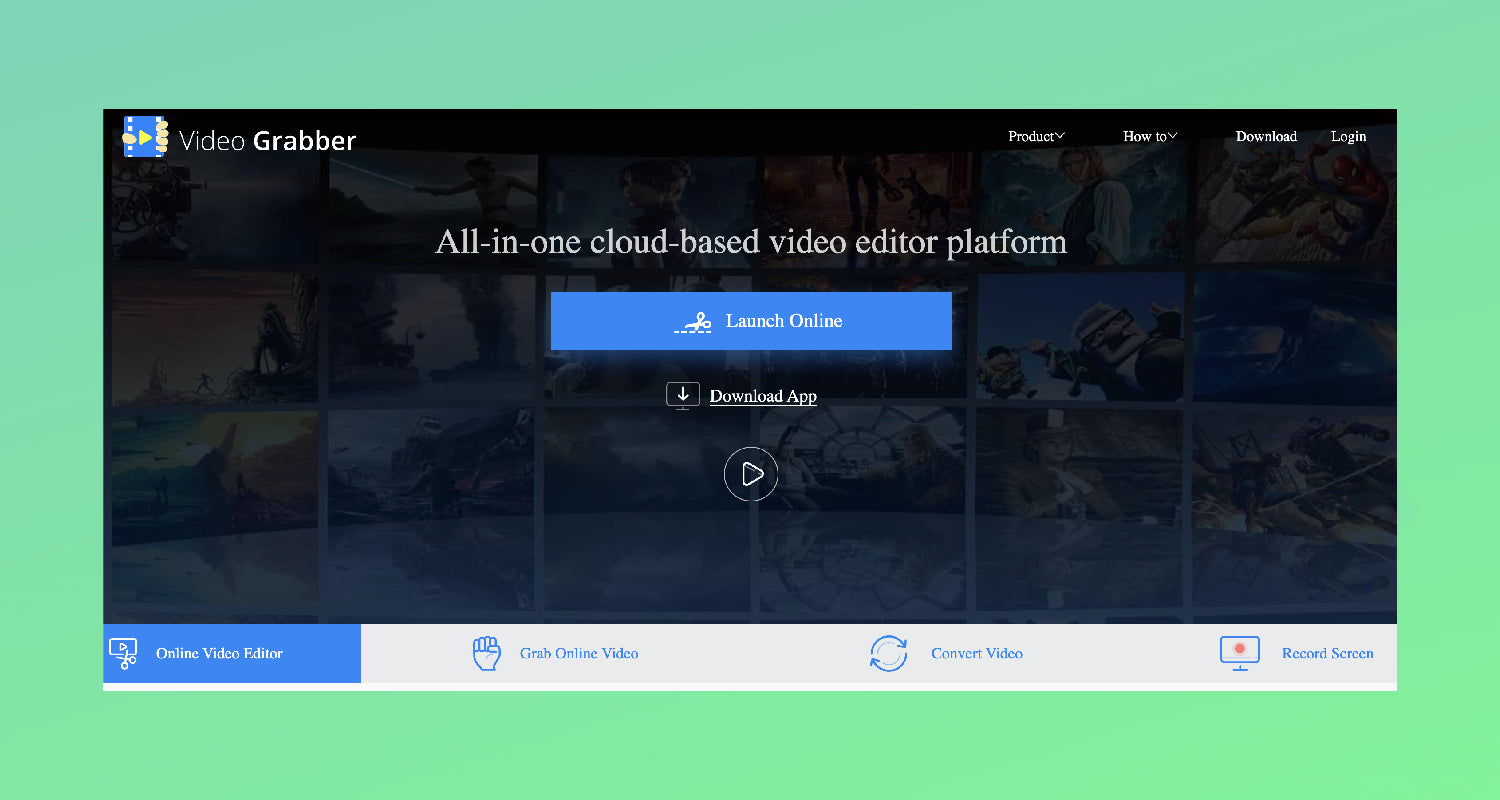Image resolution: width=1500 pixels, height=800 pixels.
Task: Click the Video Grabber logo icon
Action: pyautogui.click(x=146, y=137)
